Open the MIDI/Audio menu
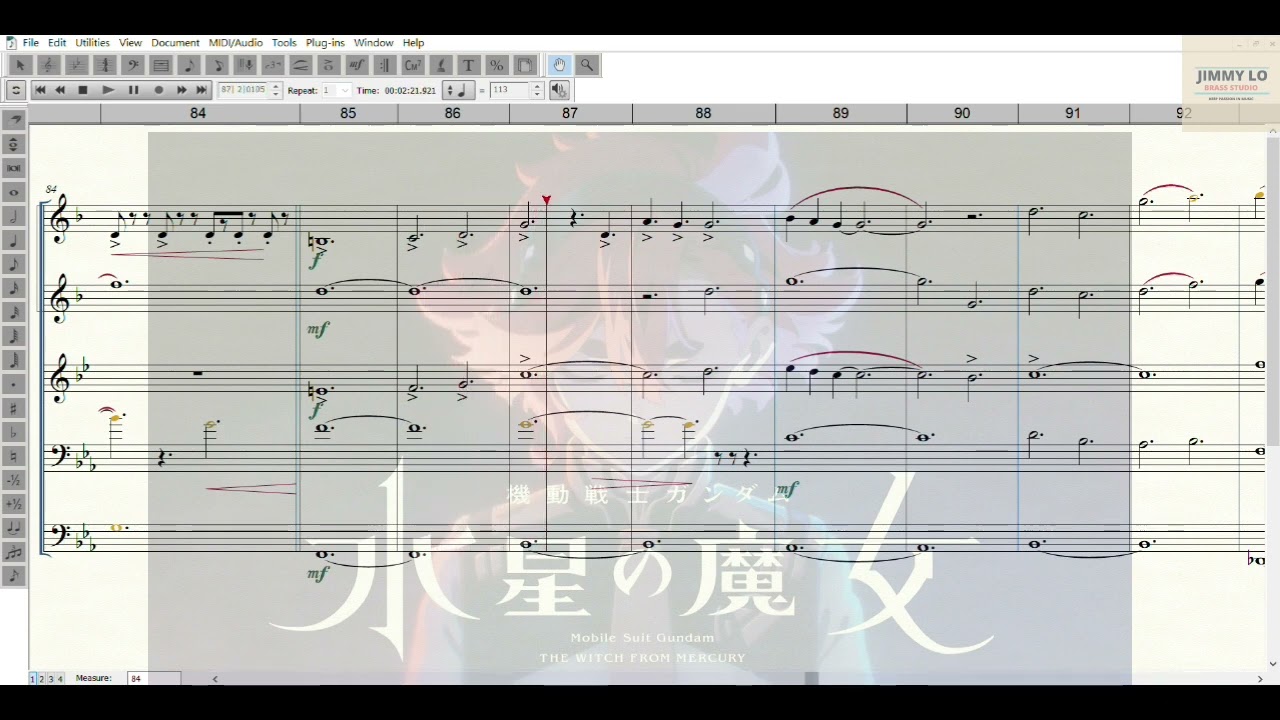The height and width of the screenshot is (720, 1280). 236,43
